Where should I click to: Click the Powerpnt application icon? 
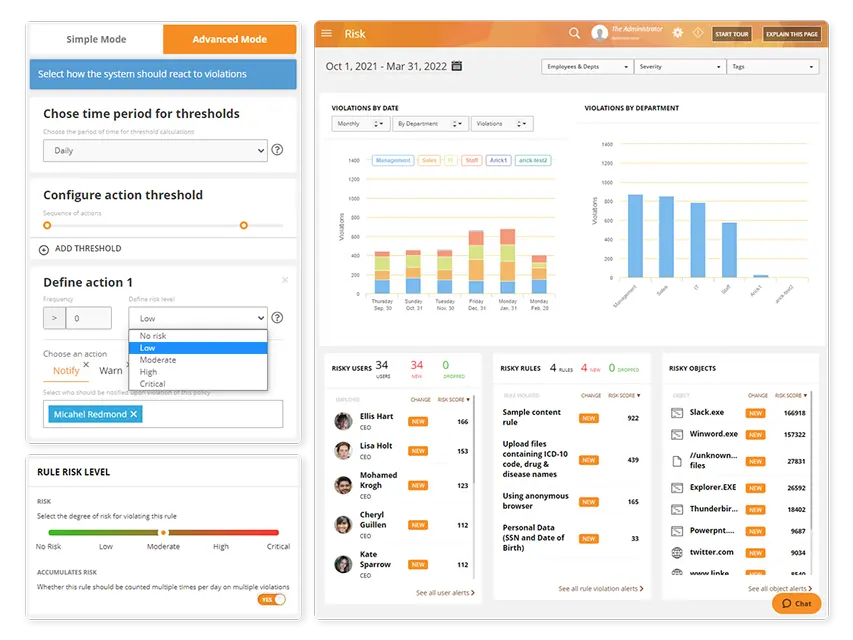click(677, 531)
